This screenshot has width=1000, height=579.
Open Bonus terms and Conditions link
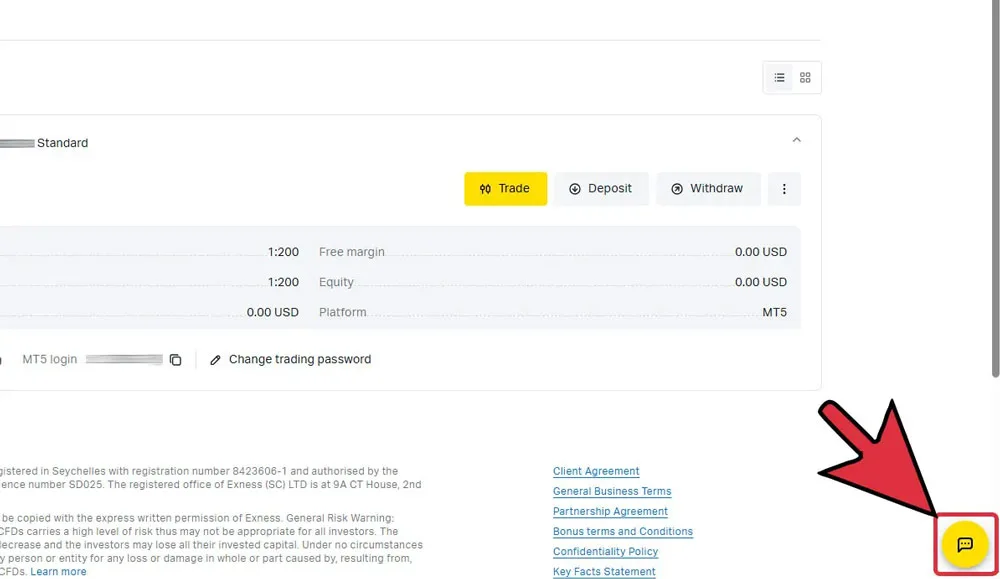pos(622,531)
